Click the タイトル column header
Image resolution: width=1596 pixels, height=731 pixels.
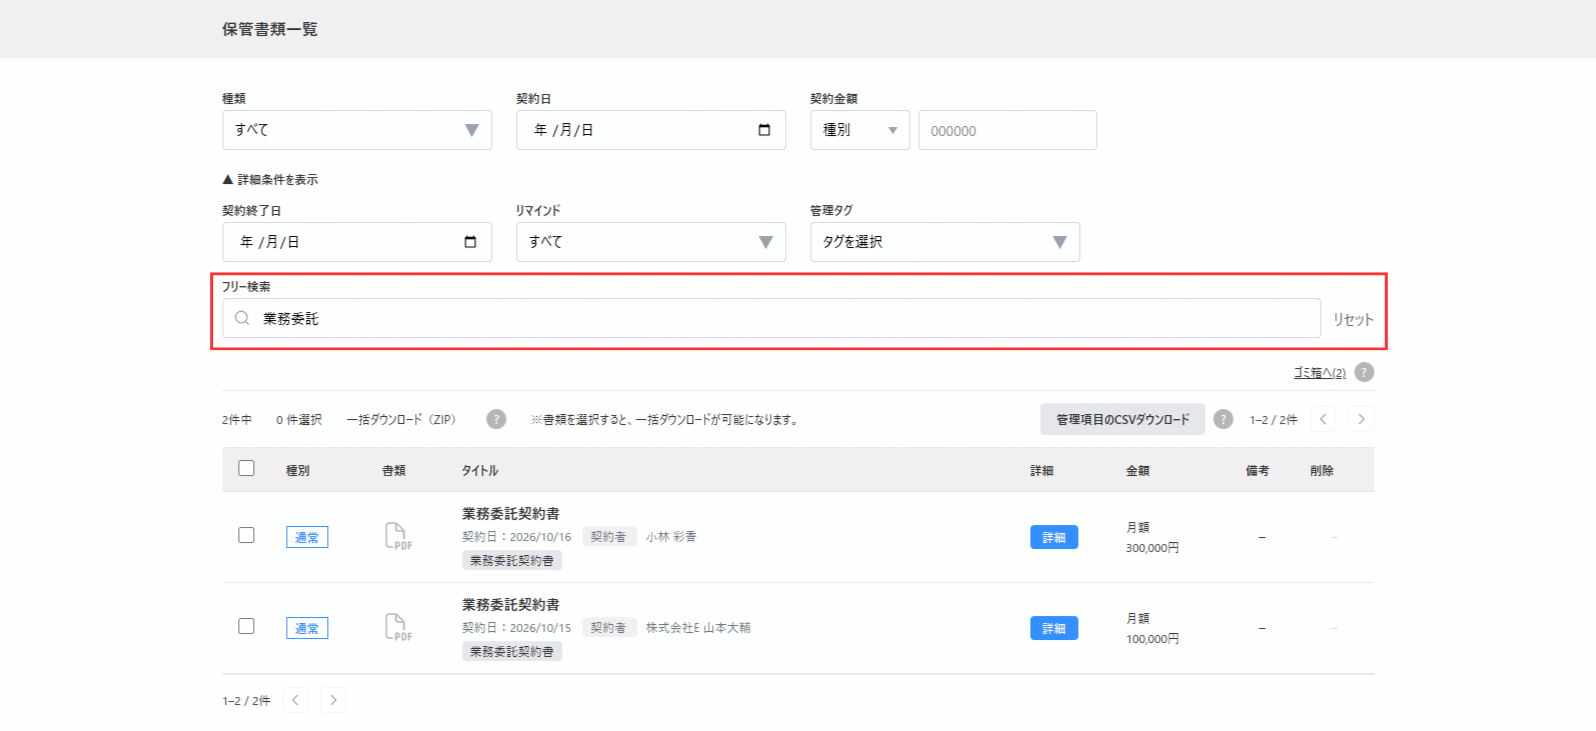coord(480,471)
